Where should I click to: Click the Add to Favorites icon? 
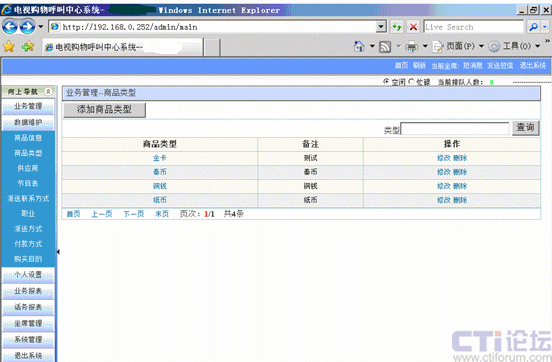point(28,46)
